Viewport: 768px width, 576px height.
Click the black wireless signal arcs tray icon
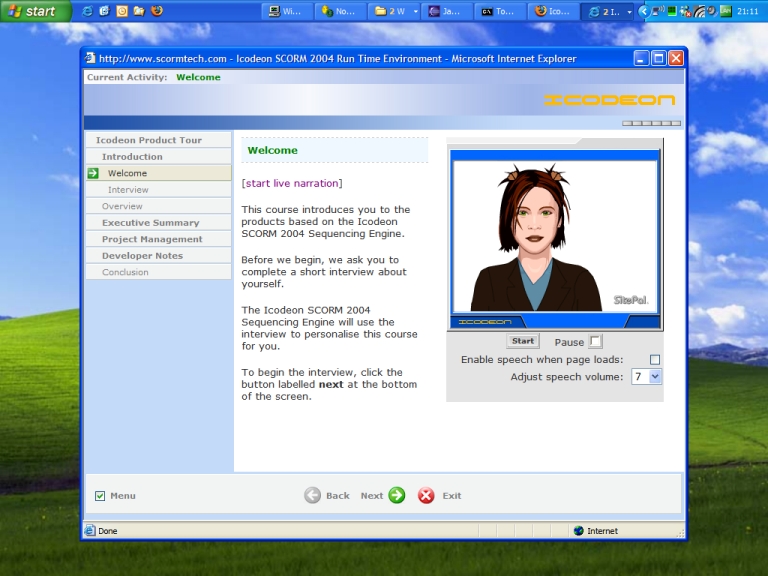[699, 11]
